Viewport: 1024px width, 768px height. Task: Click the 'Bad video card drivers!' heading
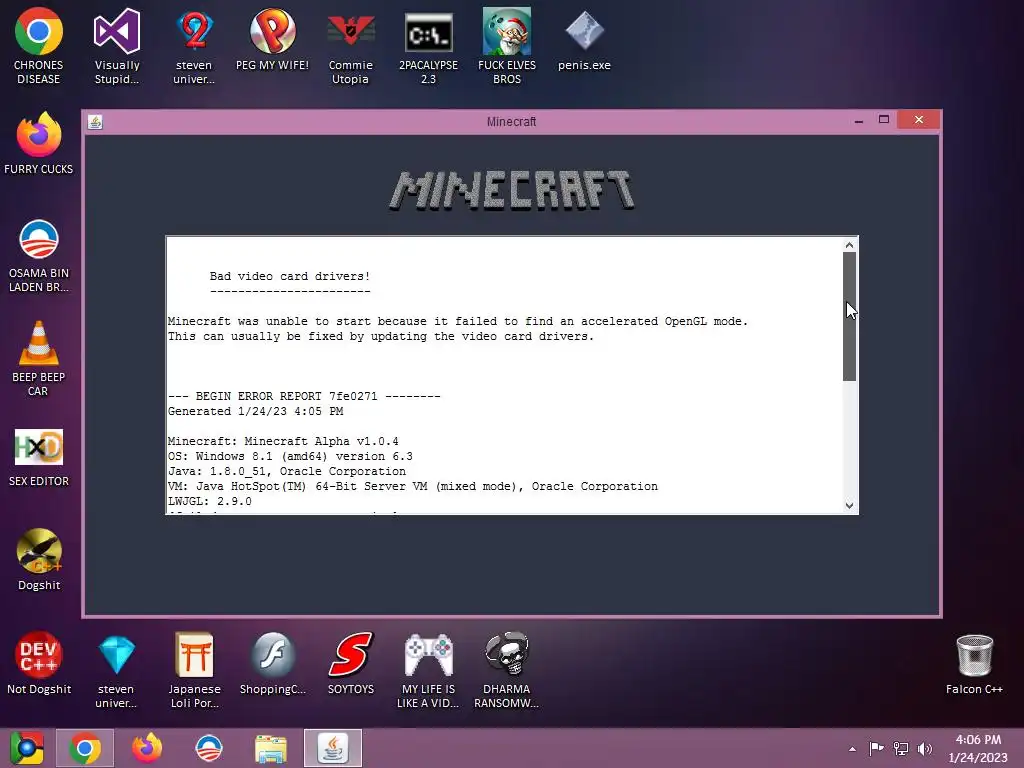point(290,276)
